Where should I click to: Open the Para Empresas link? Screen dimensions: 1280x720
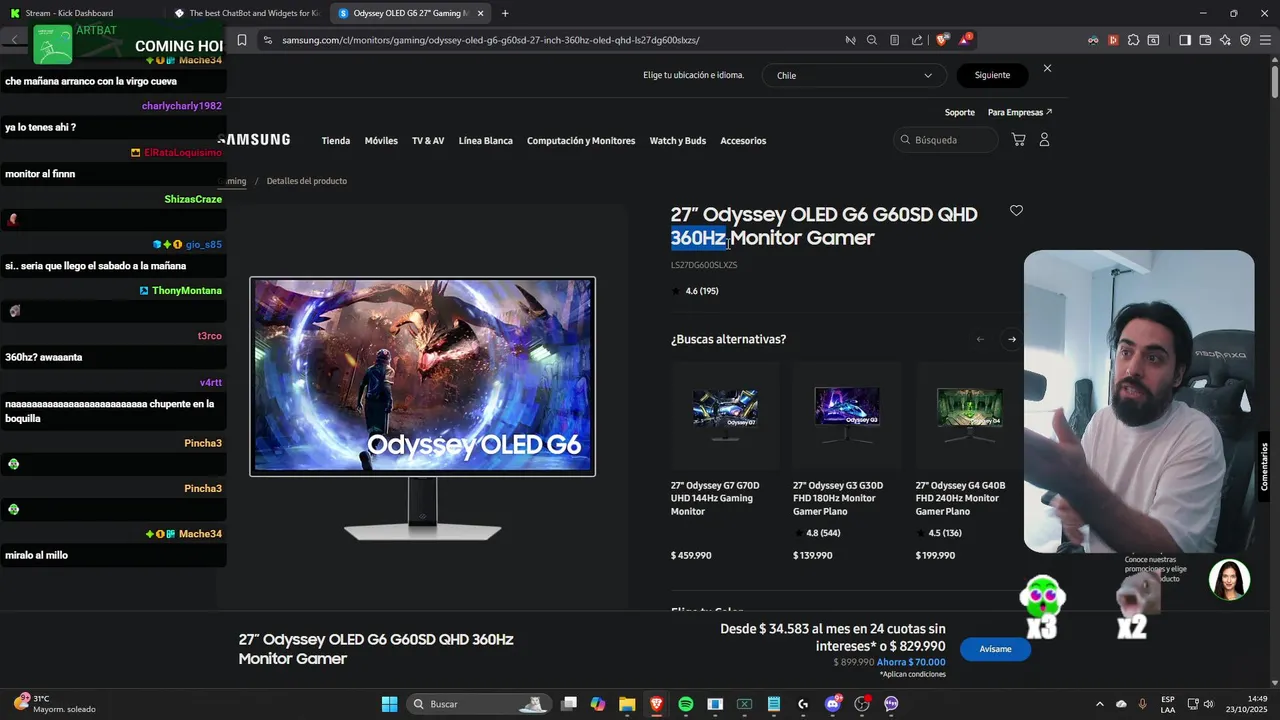pos(1020,112)
